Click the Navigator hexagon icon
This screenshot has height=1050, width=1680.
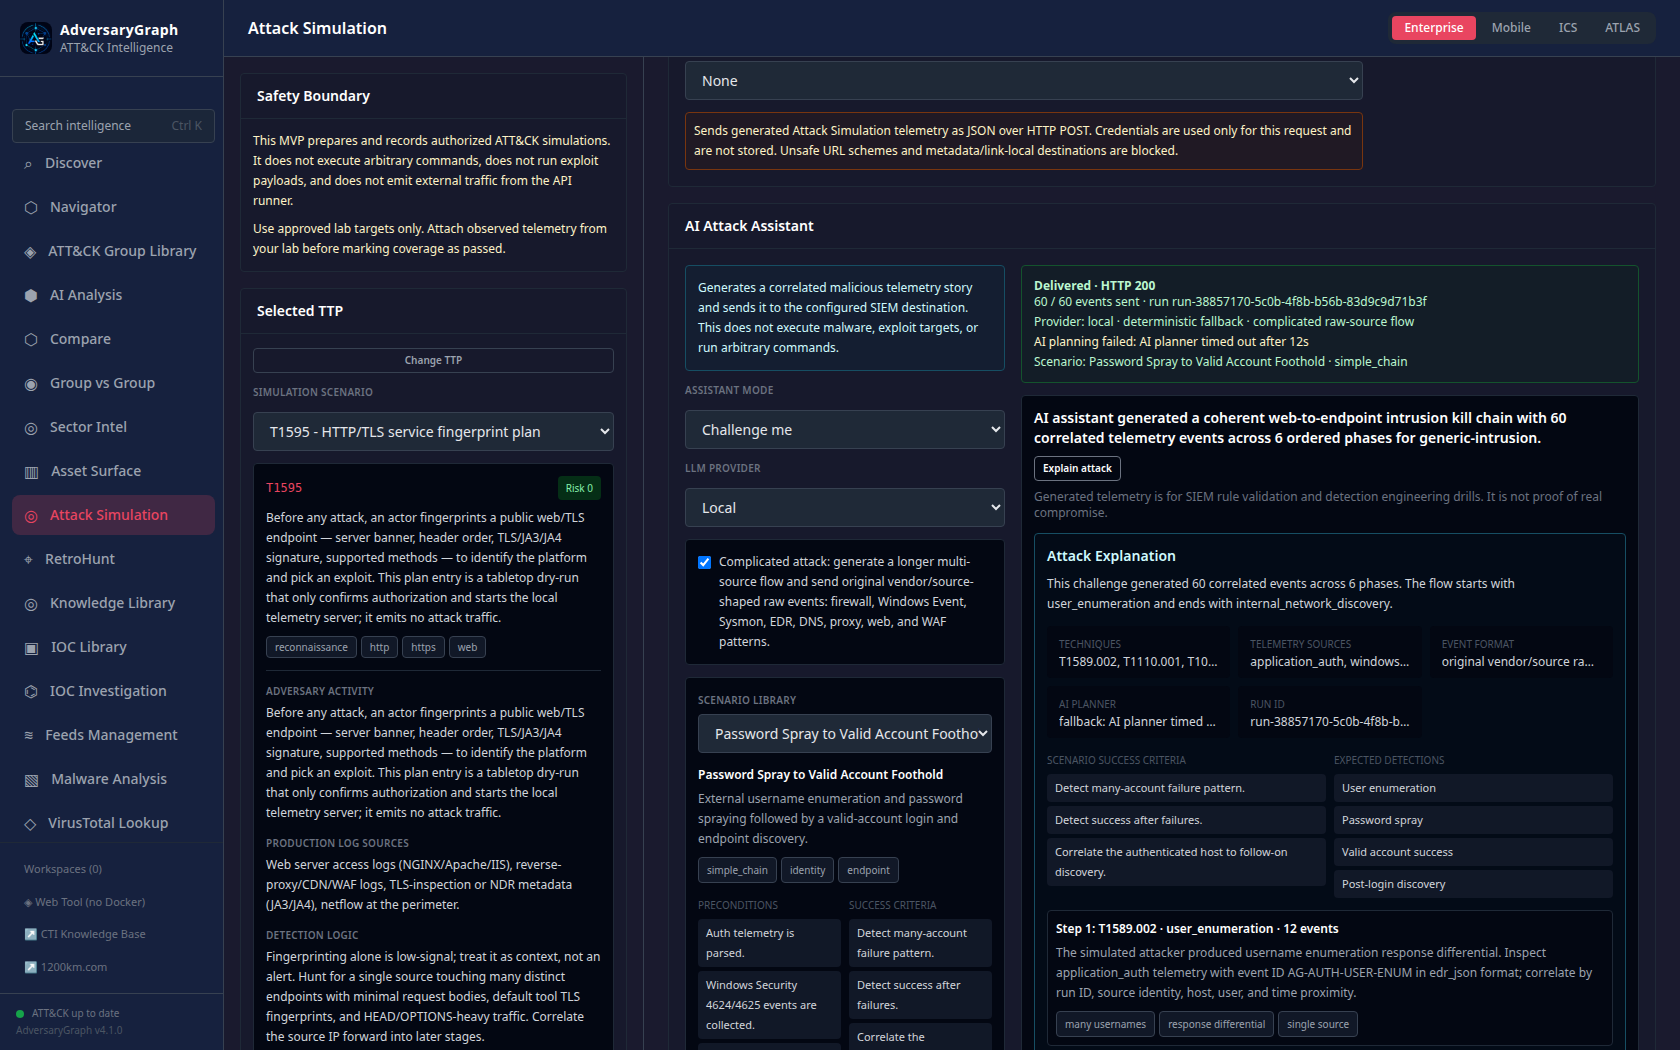[x=31, y=208]
